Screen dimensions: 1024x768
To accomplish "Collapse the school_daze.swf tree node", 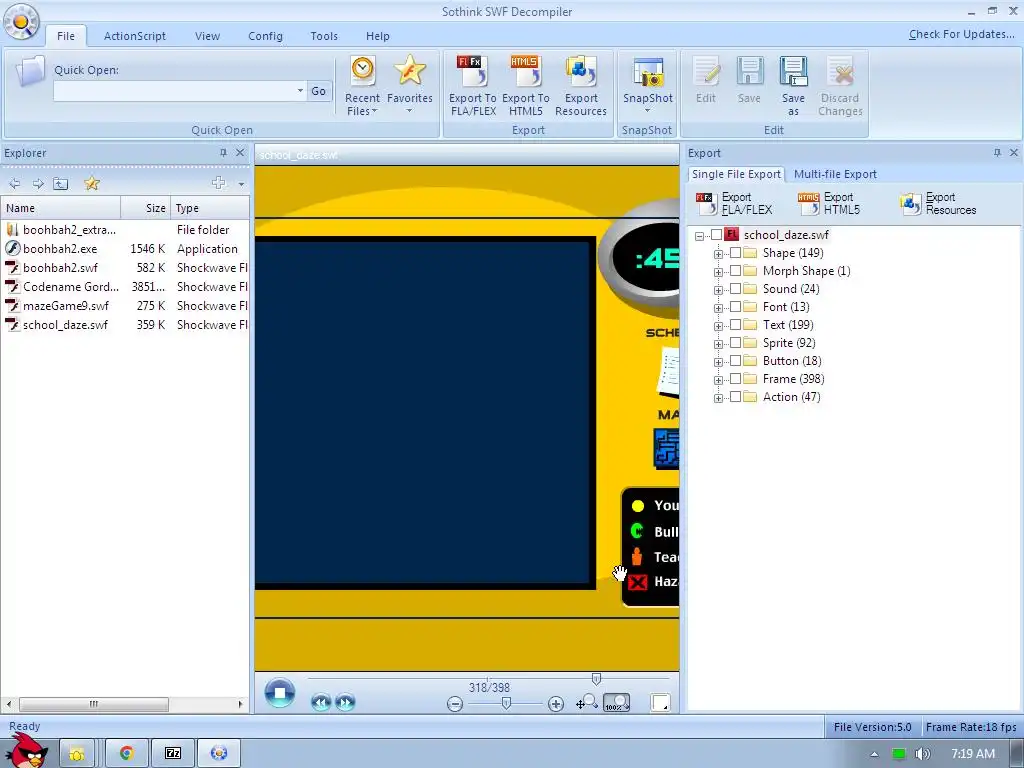I will [x=699, y=236].
